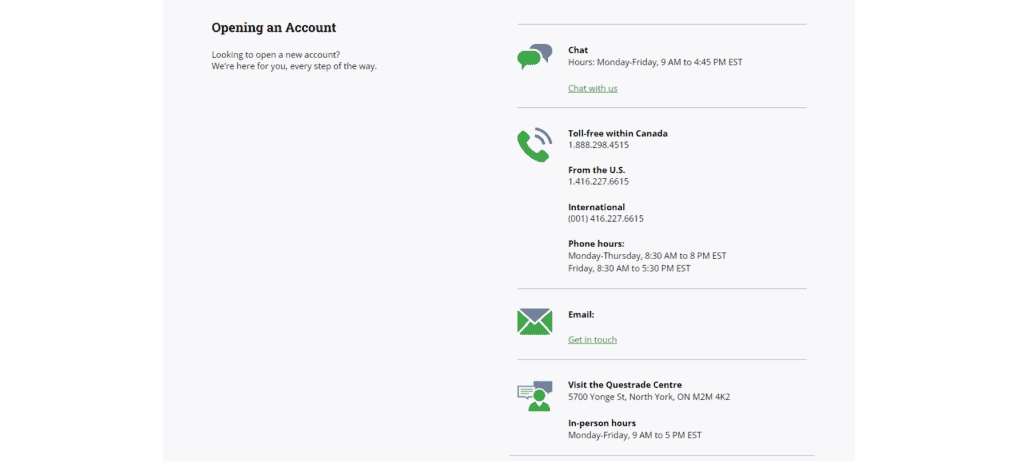
Task: Click the 'Visit the Questrade Centre' title
Action: (624, 385)
